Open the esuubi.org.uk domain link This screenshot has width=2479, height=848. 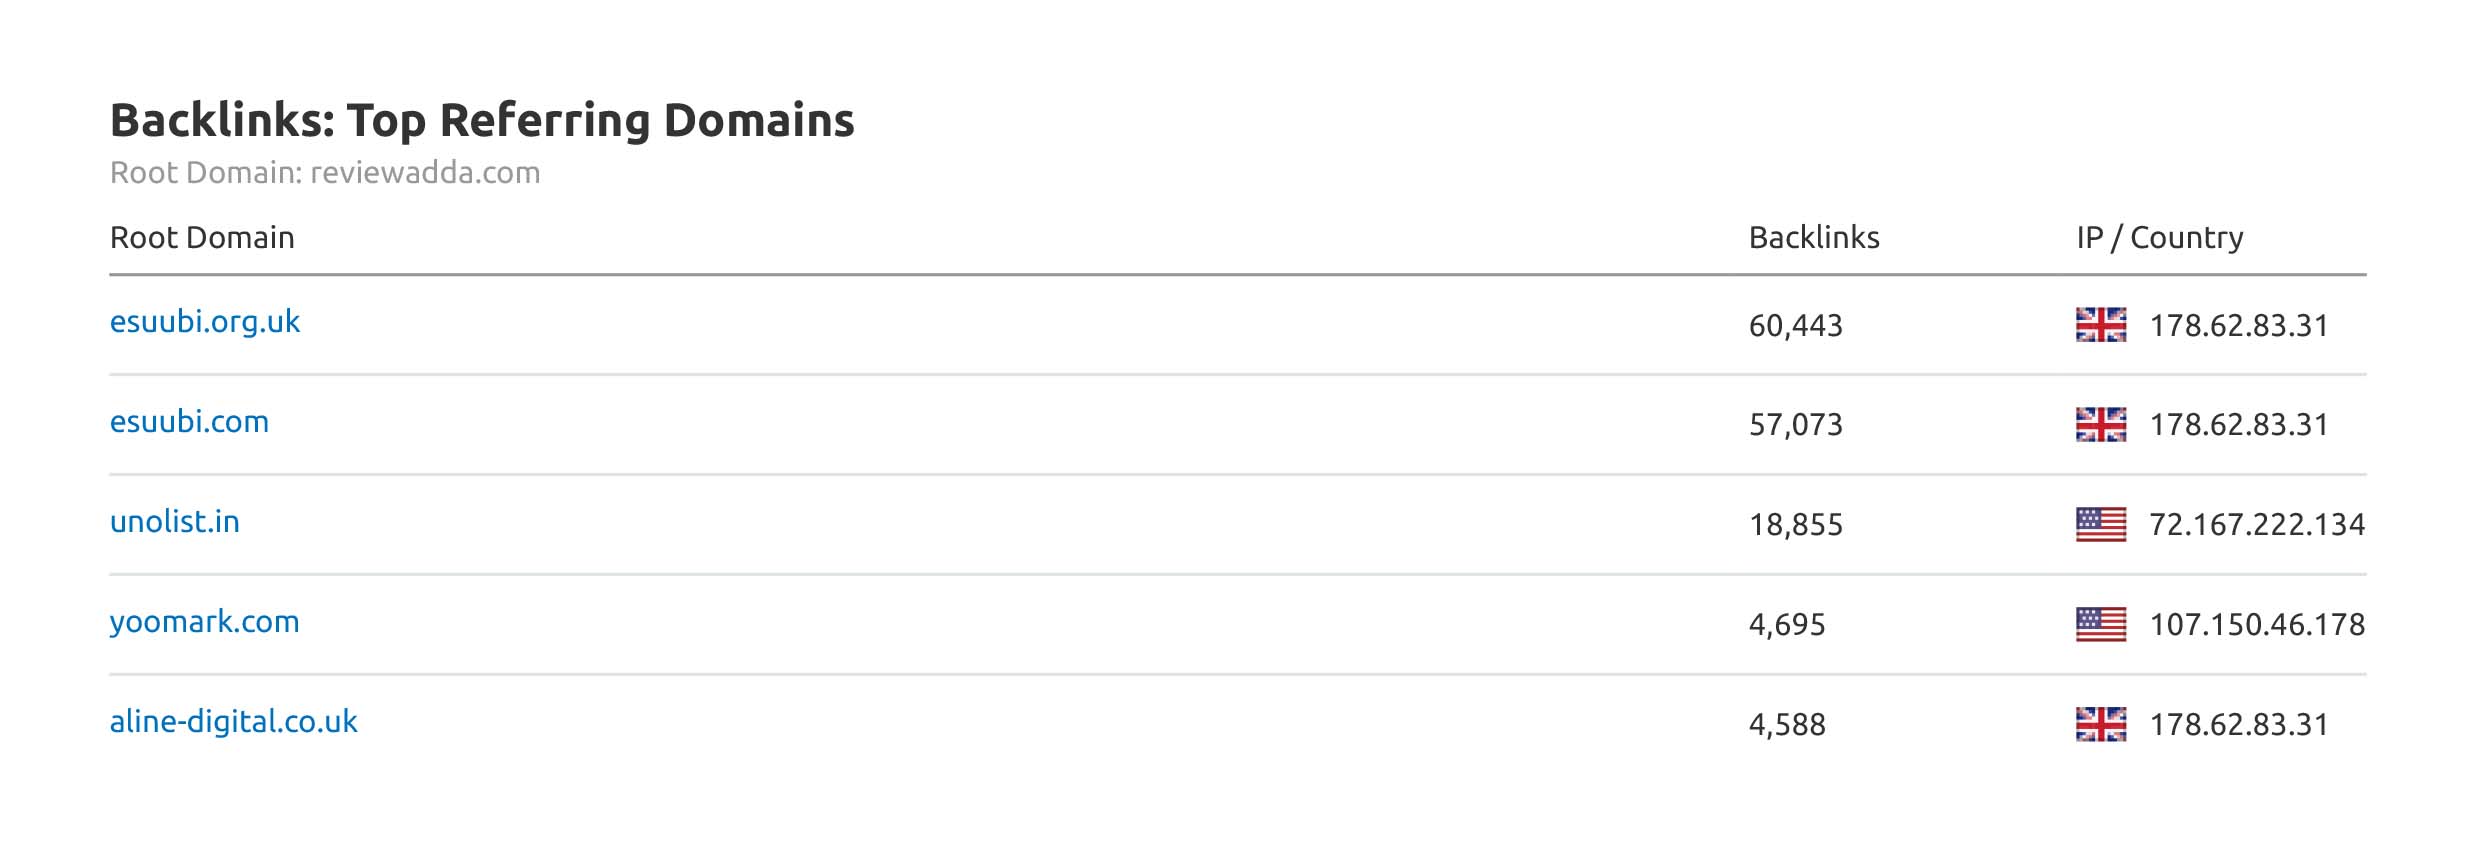click(204, 322)
